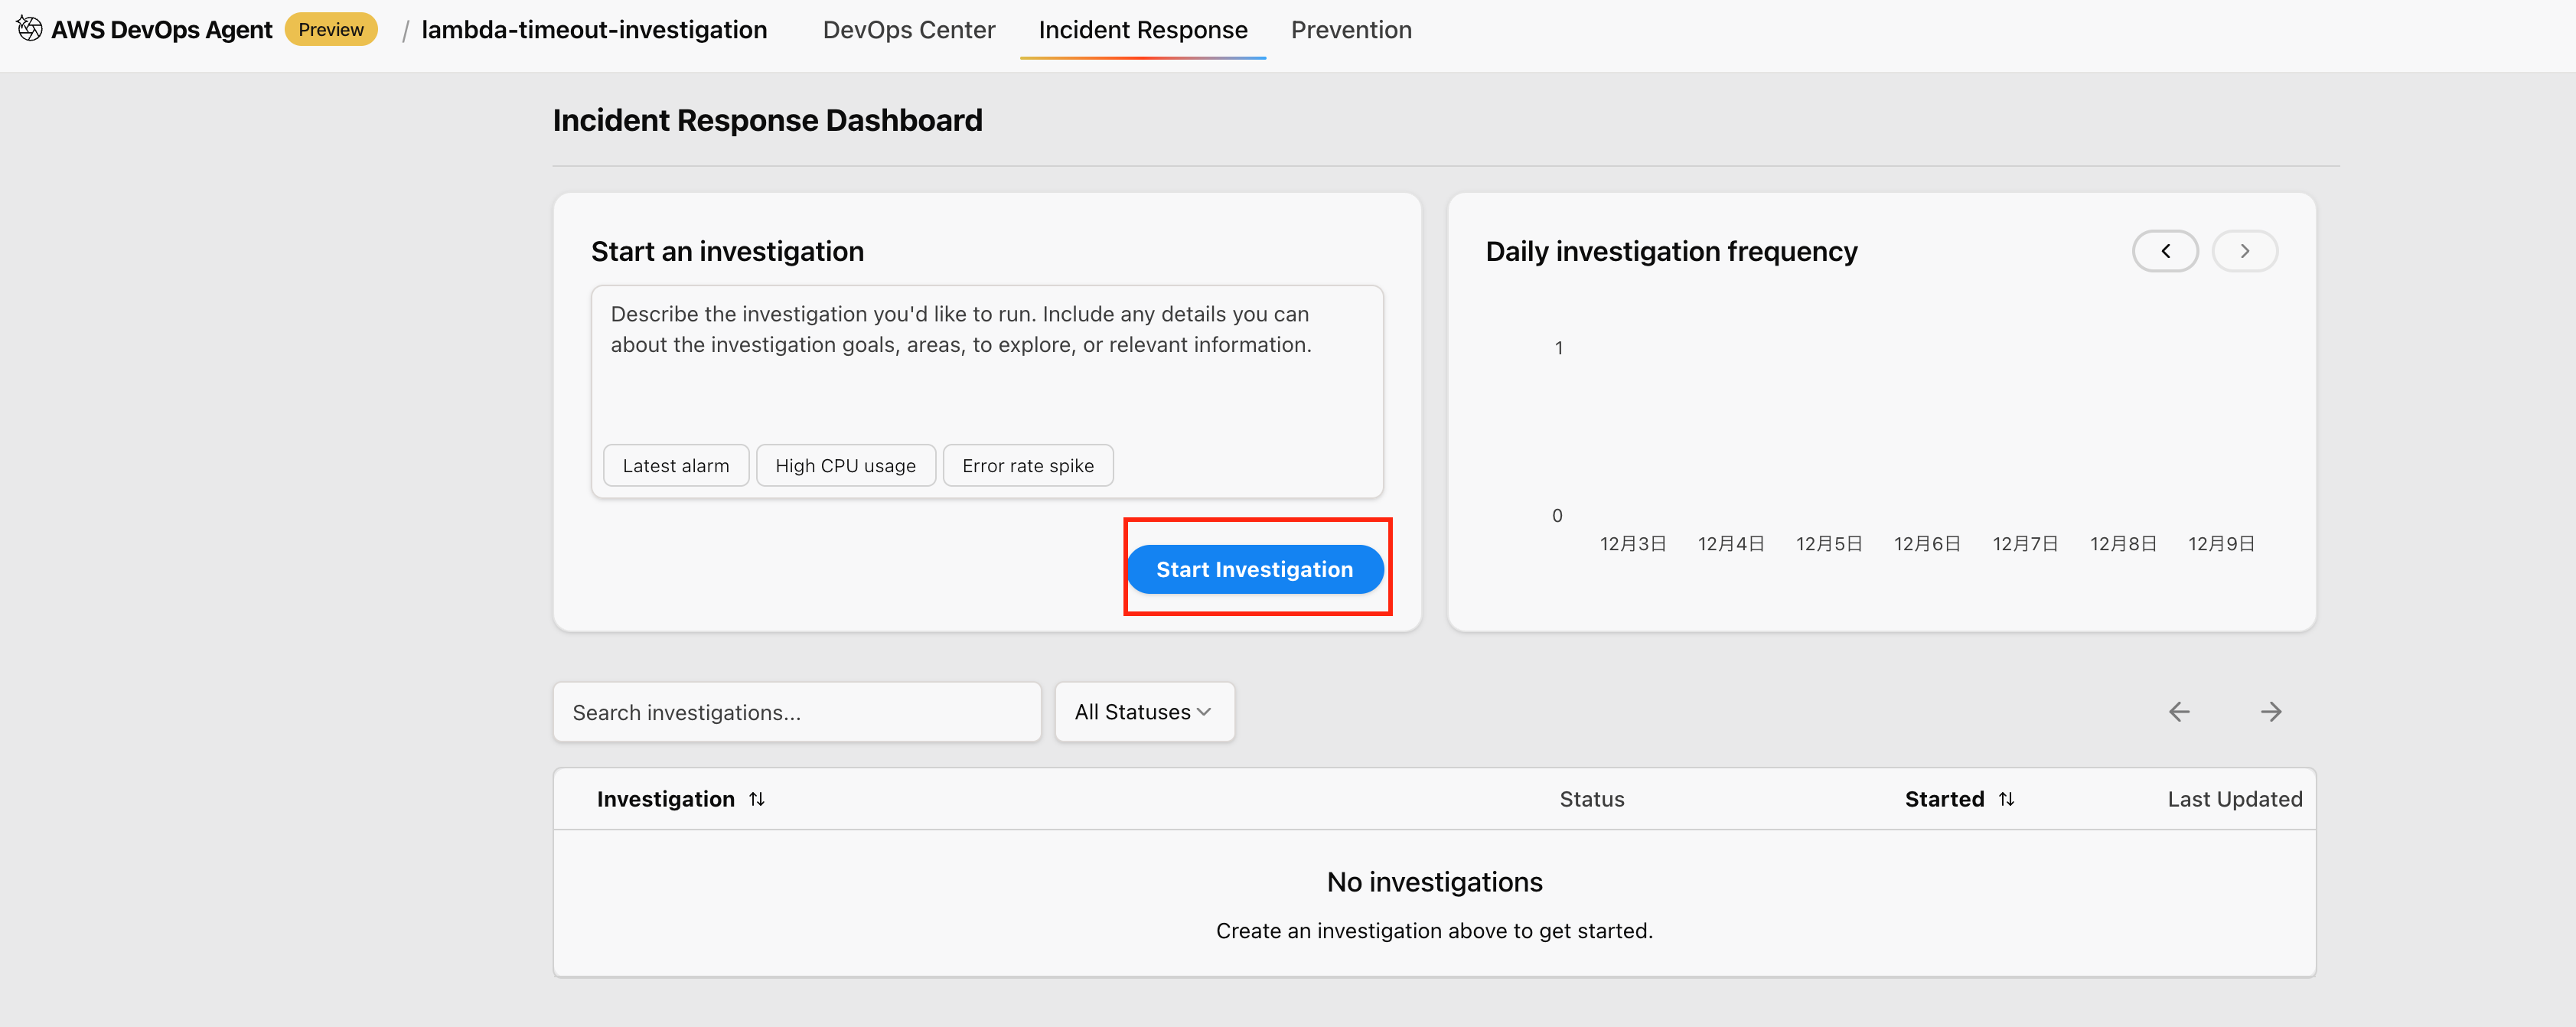Sort by Started column arrows icon

2006,799
